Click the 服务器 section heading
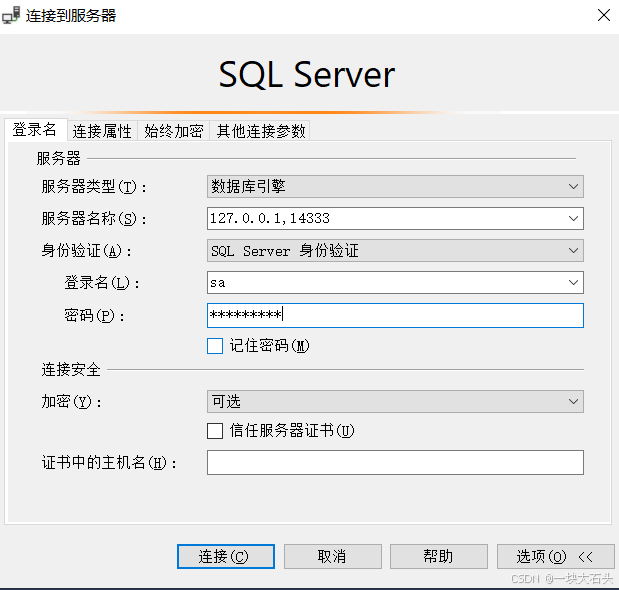The image size is (619, 590). (x=58, y=158)
